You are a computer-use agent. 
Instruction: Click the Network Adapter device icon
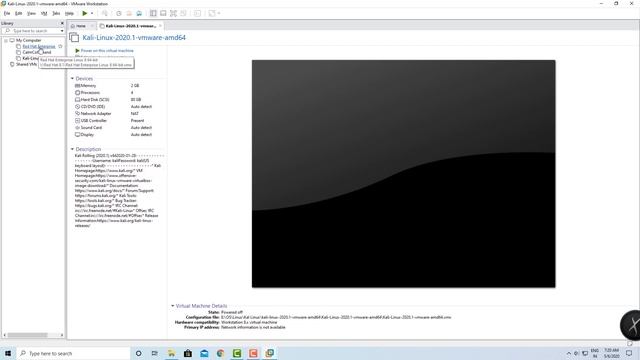point(78,113)
